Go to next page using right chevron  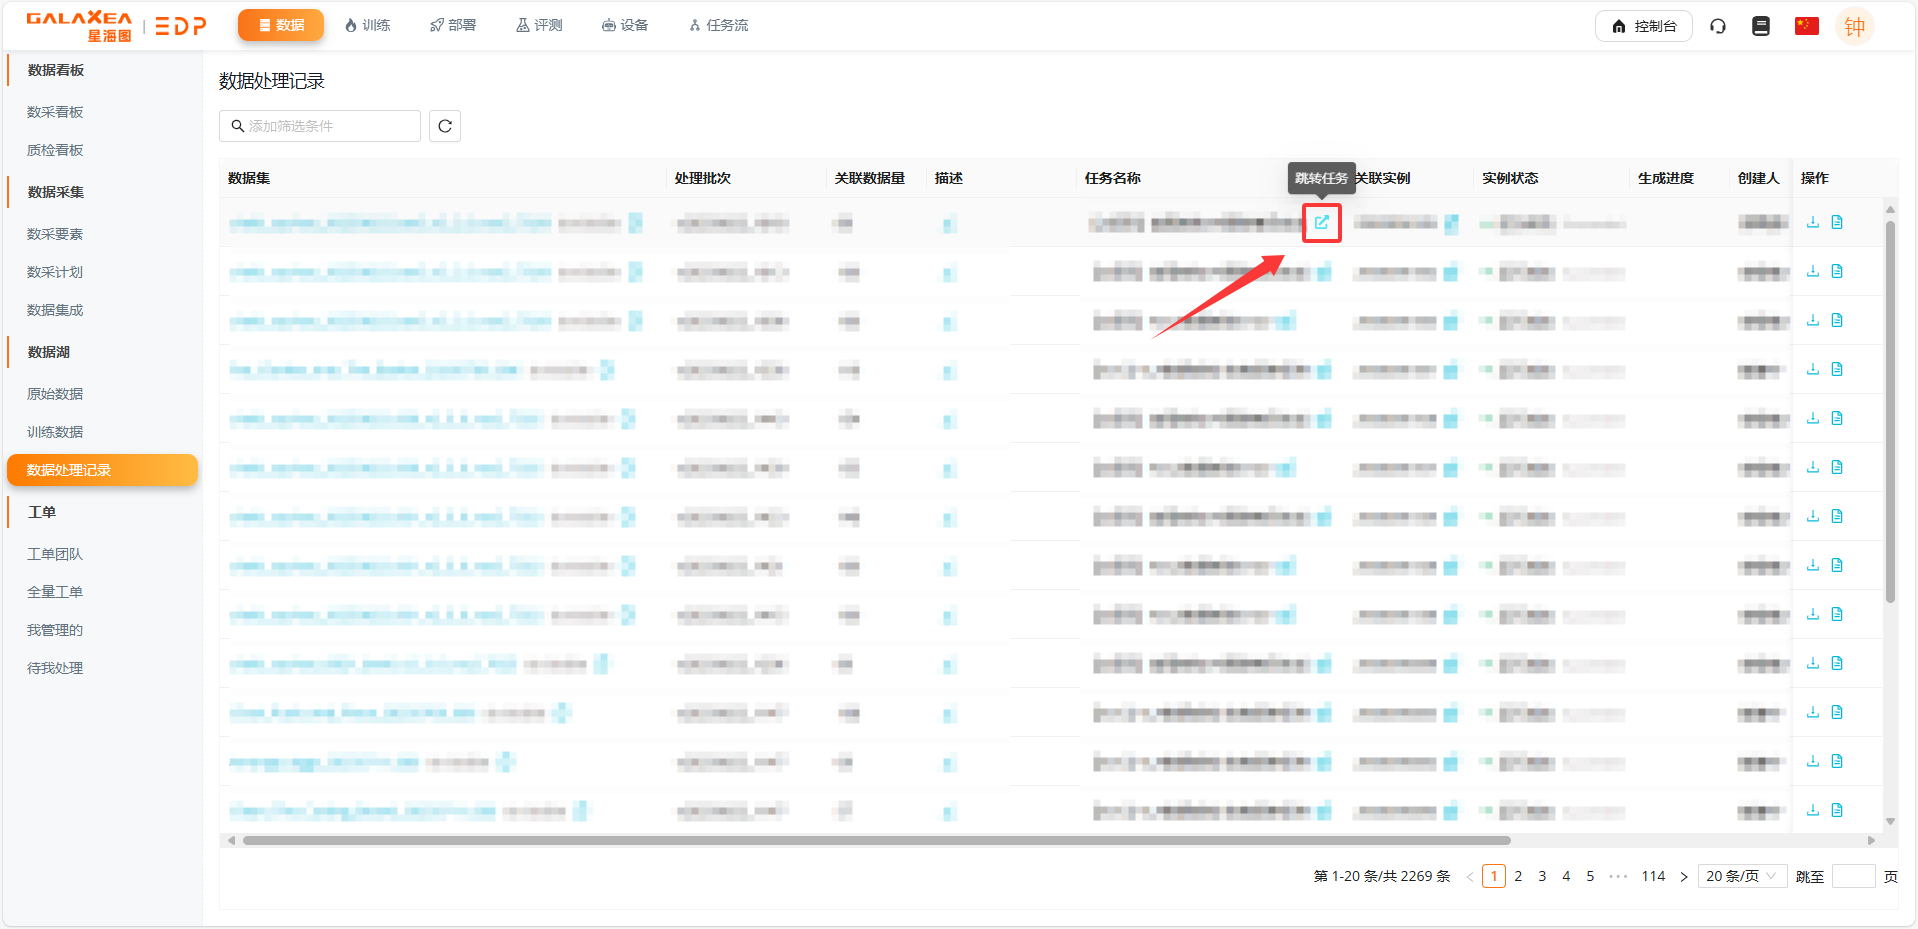point(1684,877)
